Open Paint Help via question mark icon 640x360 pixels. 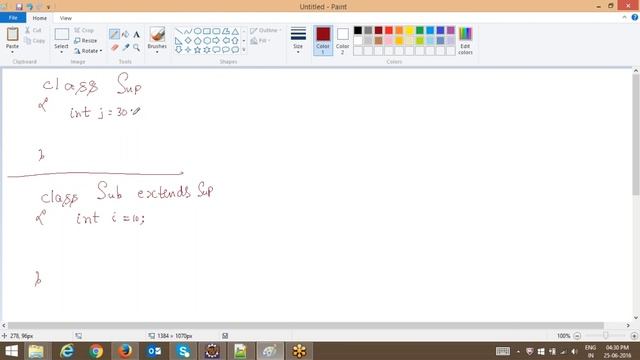point(635,17)
